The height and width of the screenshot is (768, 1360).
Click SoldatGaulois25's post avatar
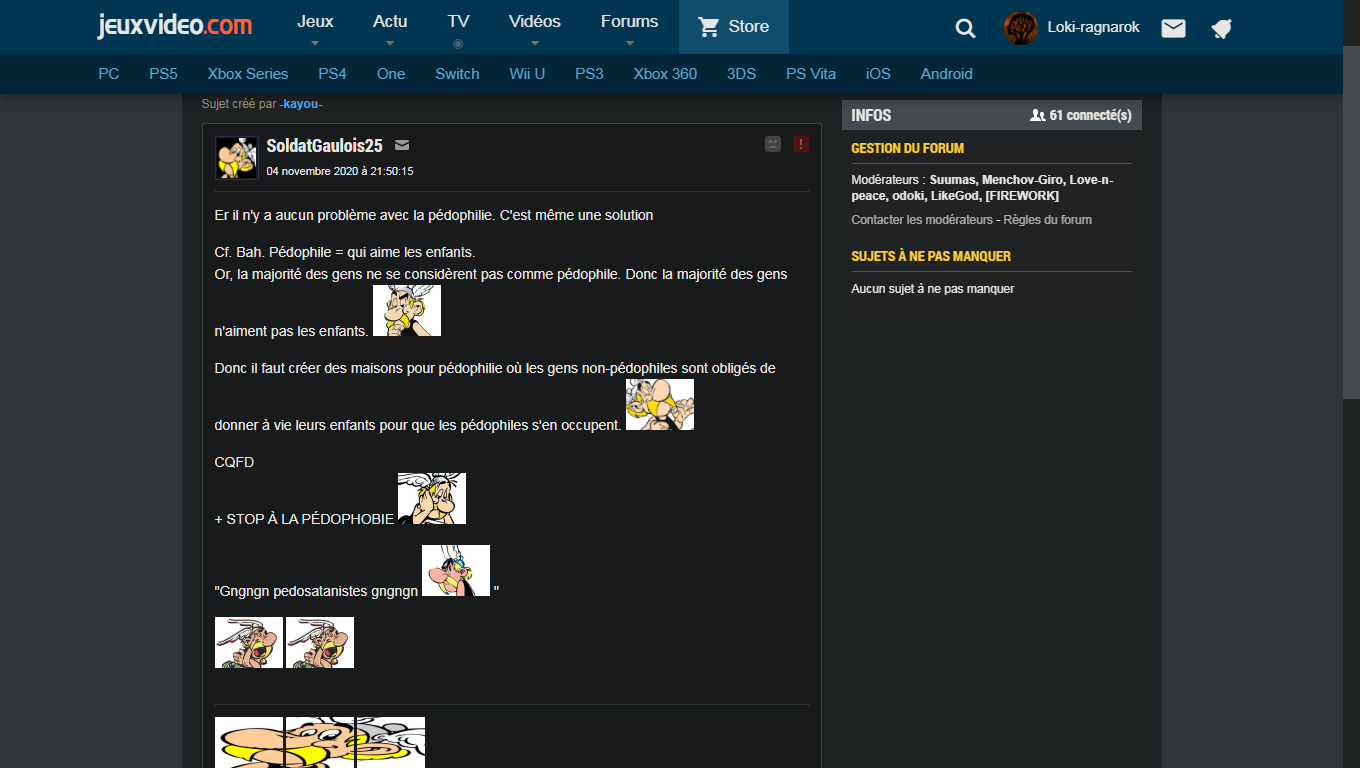pos(237,158)
